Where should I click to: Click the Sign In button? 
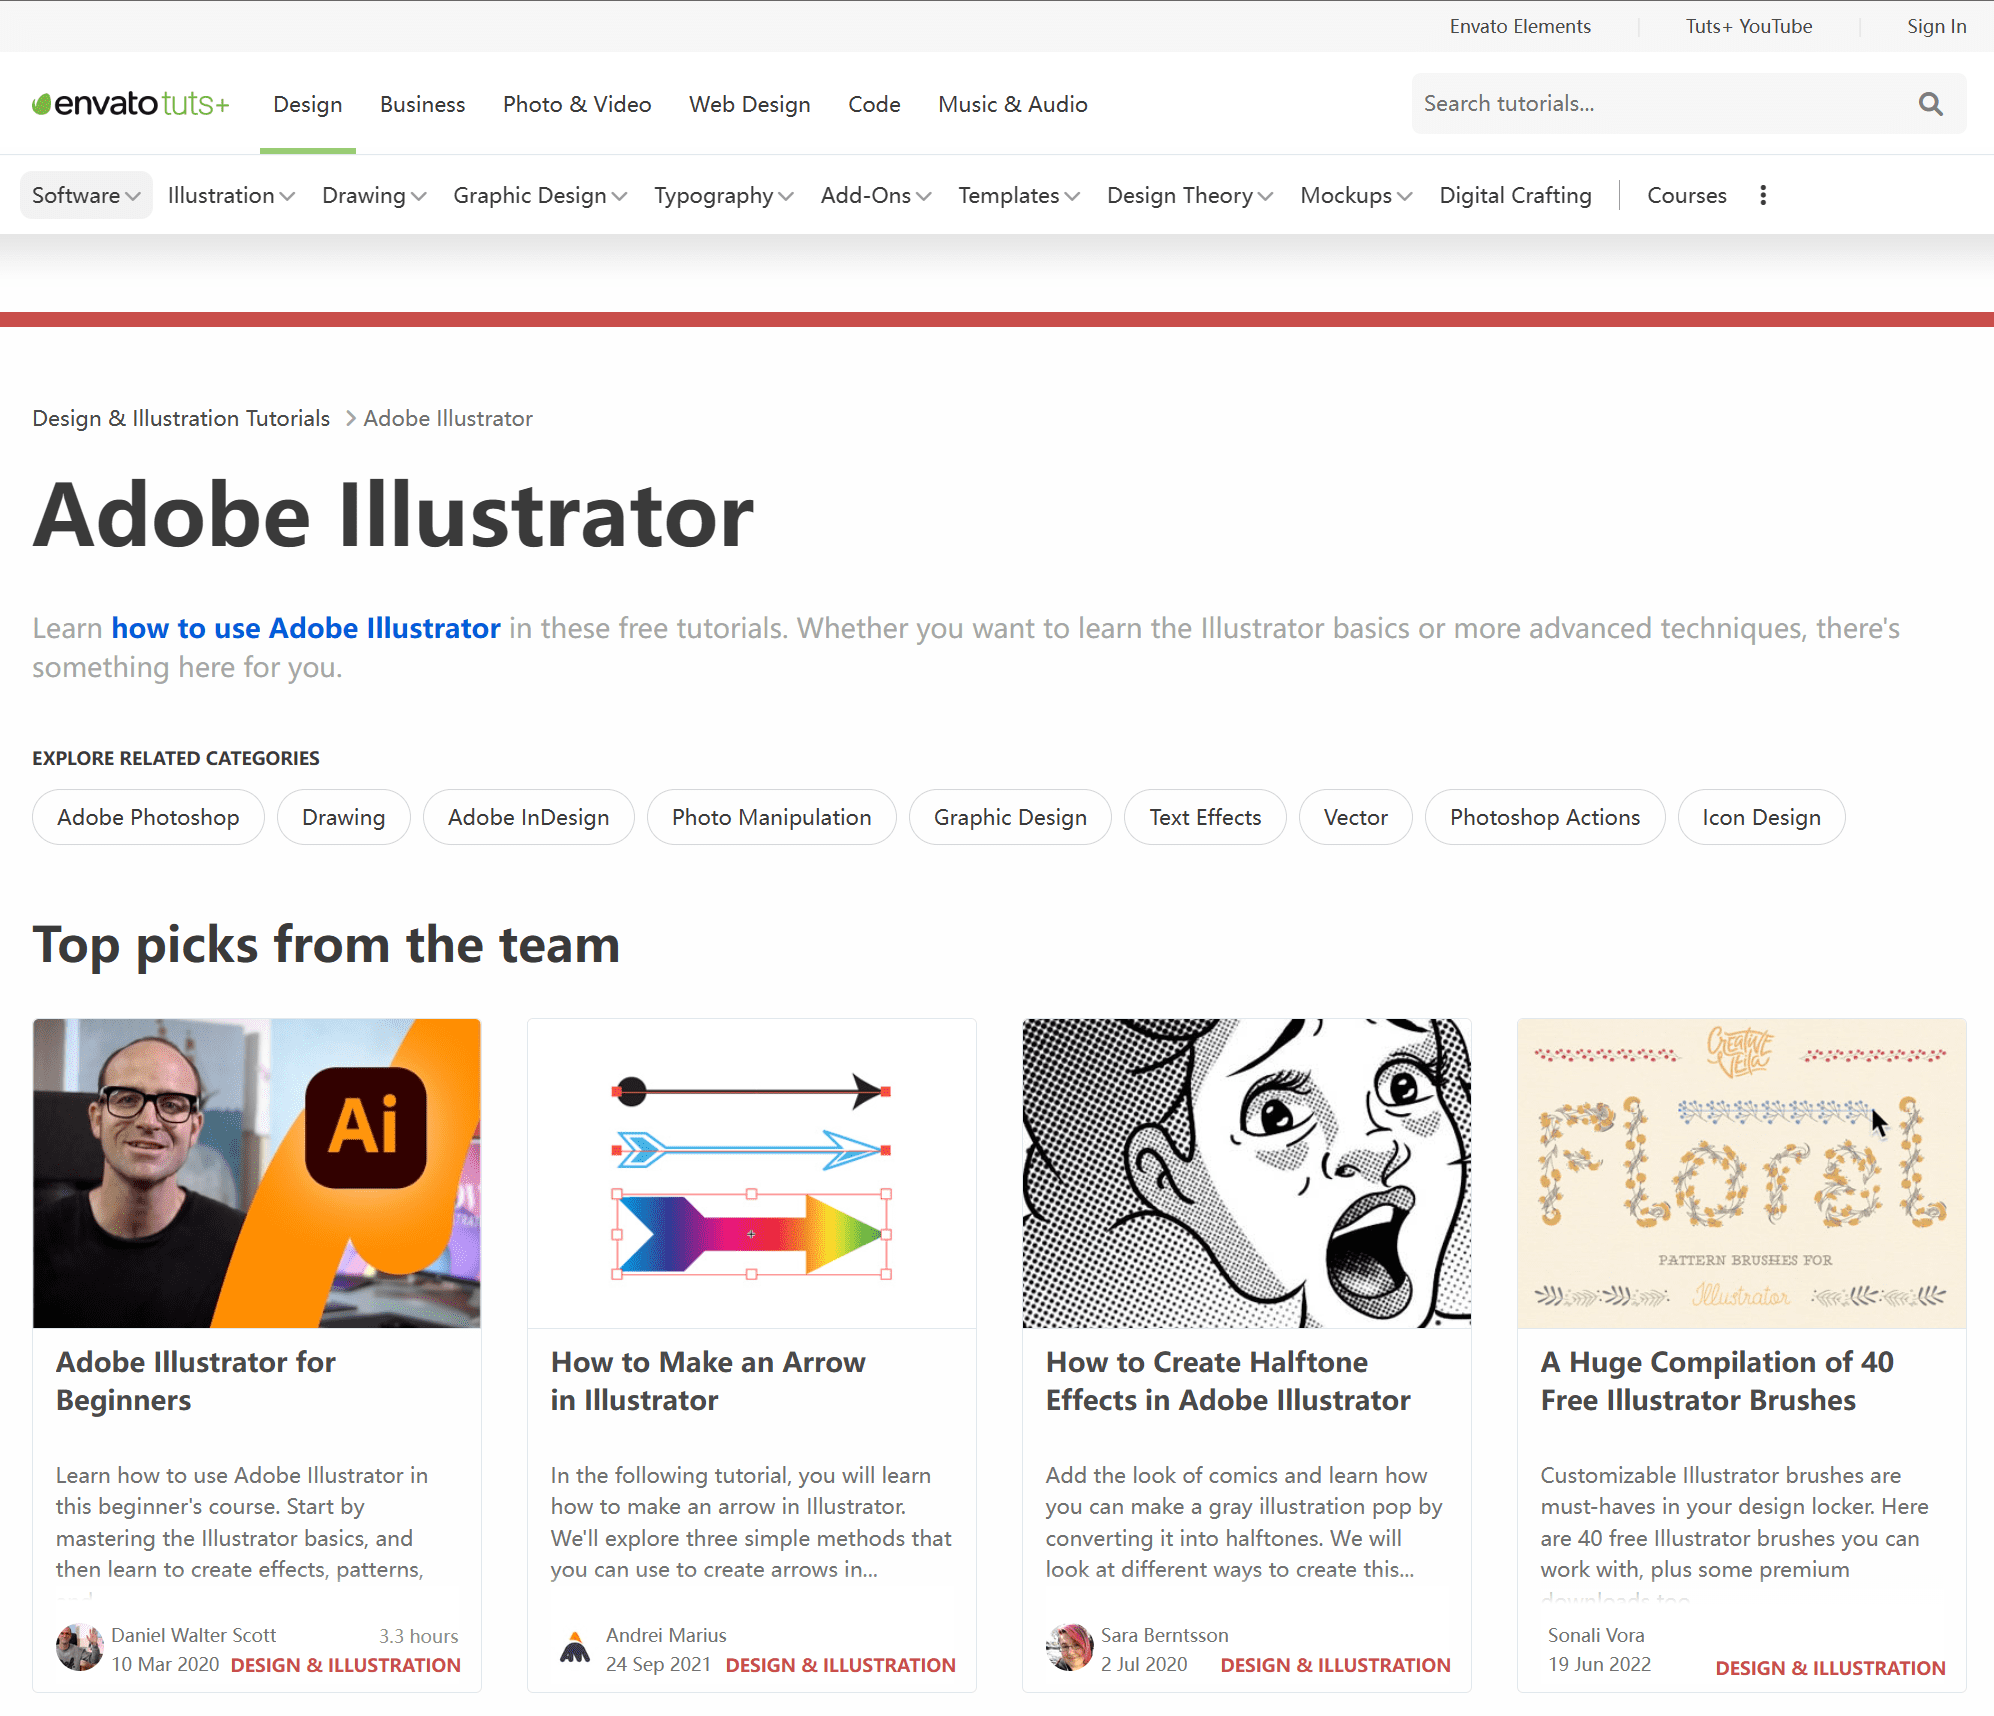1935,25
